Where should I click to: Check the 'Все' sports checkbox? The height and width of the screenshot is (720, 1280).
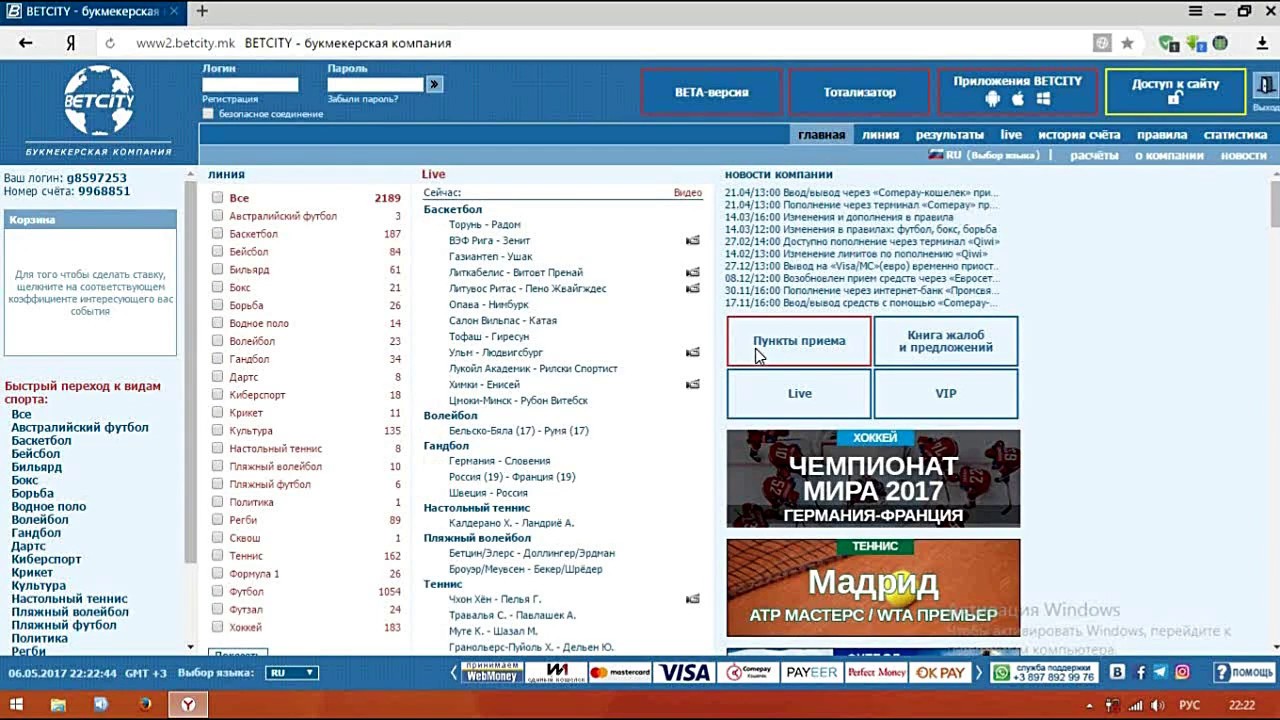pyautogui.click(x=217, y=198)
